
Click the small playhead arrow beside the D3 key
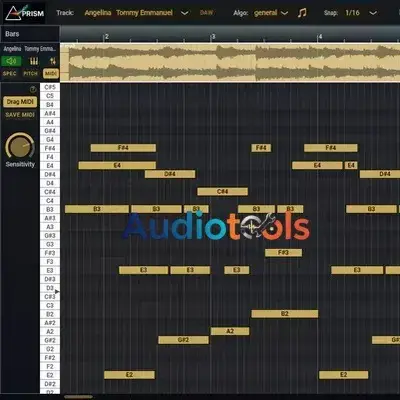pos(57,292)
